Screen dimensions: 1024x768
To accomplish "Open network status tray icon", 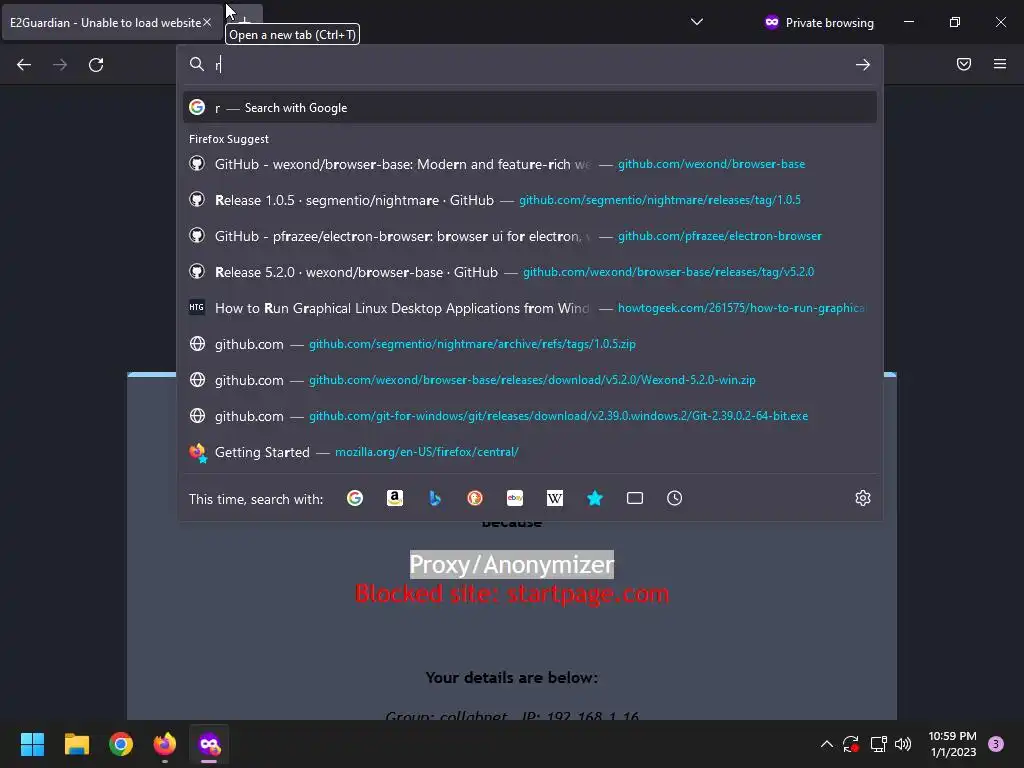I will [878, 744].
